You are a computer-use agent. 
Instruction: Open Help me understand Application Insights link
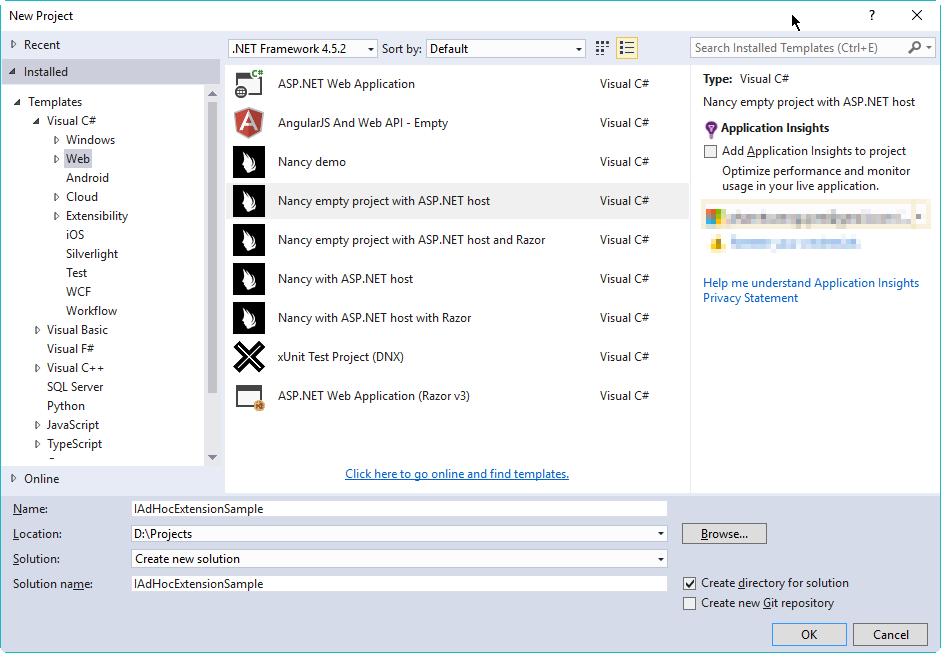(811, 283)
